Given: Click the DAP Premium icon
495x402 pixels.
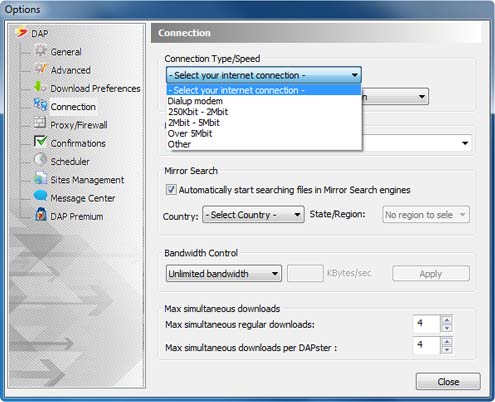Looking at the screenshot, I should coord(40,214).
